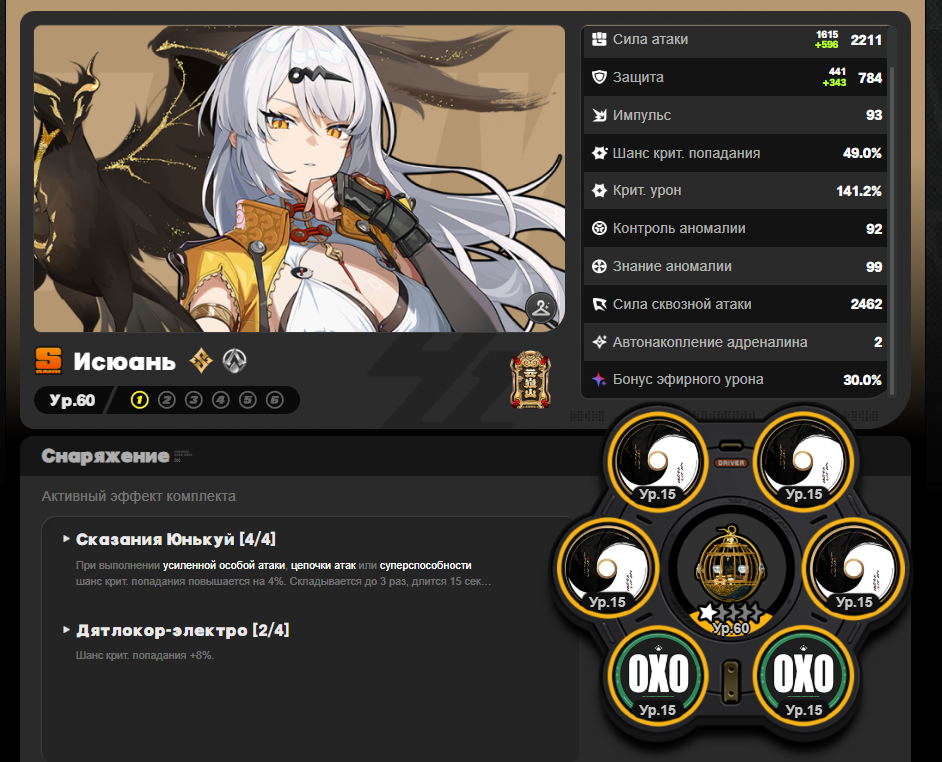942x762 pixels.
Task: Click the Сила сквозной атаки icon
Action: point(599,304)
